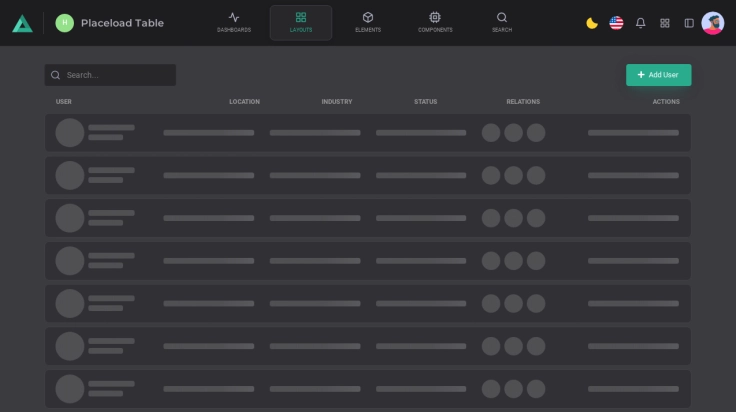Click the magnifier icon in search box
Viewport: 736px width, 412px height.
[56, 75]
